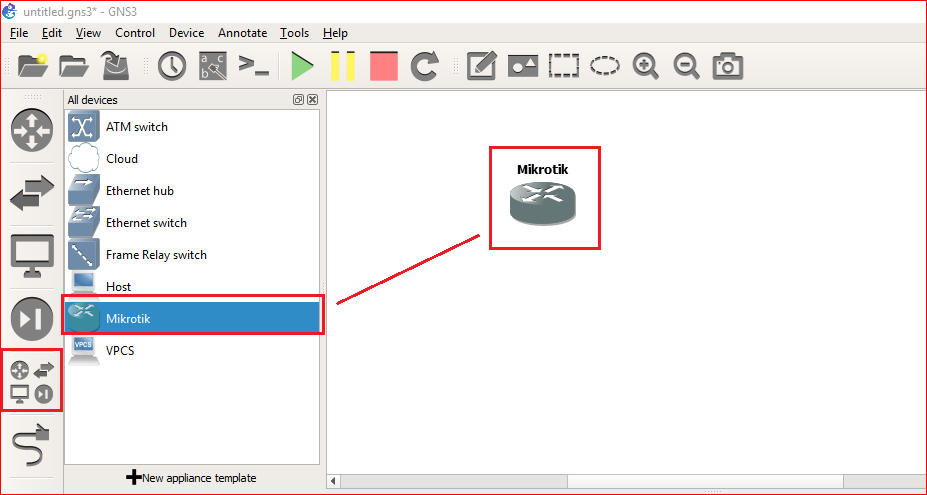The image size is (927, 495).
Task: Open the Control menu
Action: click(x=135, y=33)
